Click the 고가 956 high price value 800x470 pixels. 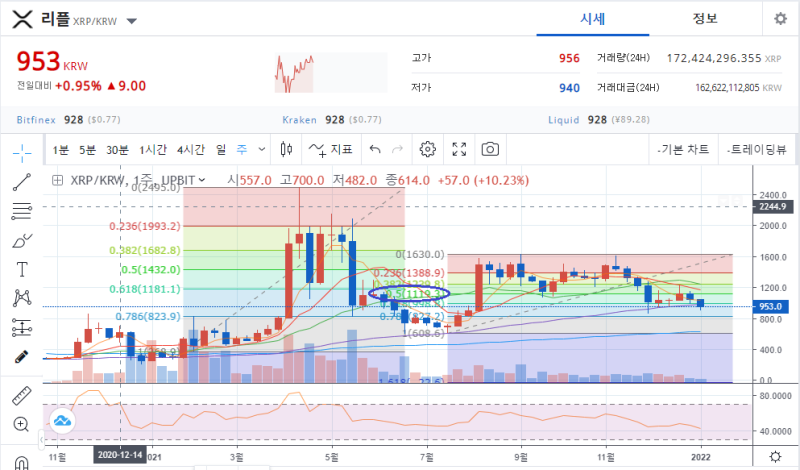[x=569, y=58]
